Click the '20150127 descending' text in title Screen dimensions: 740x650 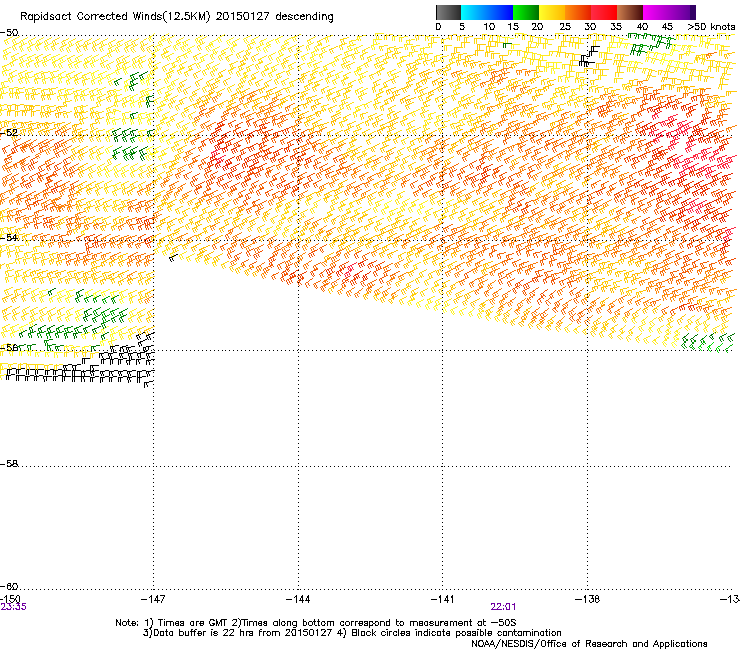(x=275, y=17)
